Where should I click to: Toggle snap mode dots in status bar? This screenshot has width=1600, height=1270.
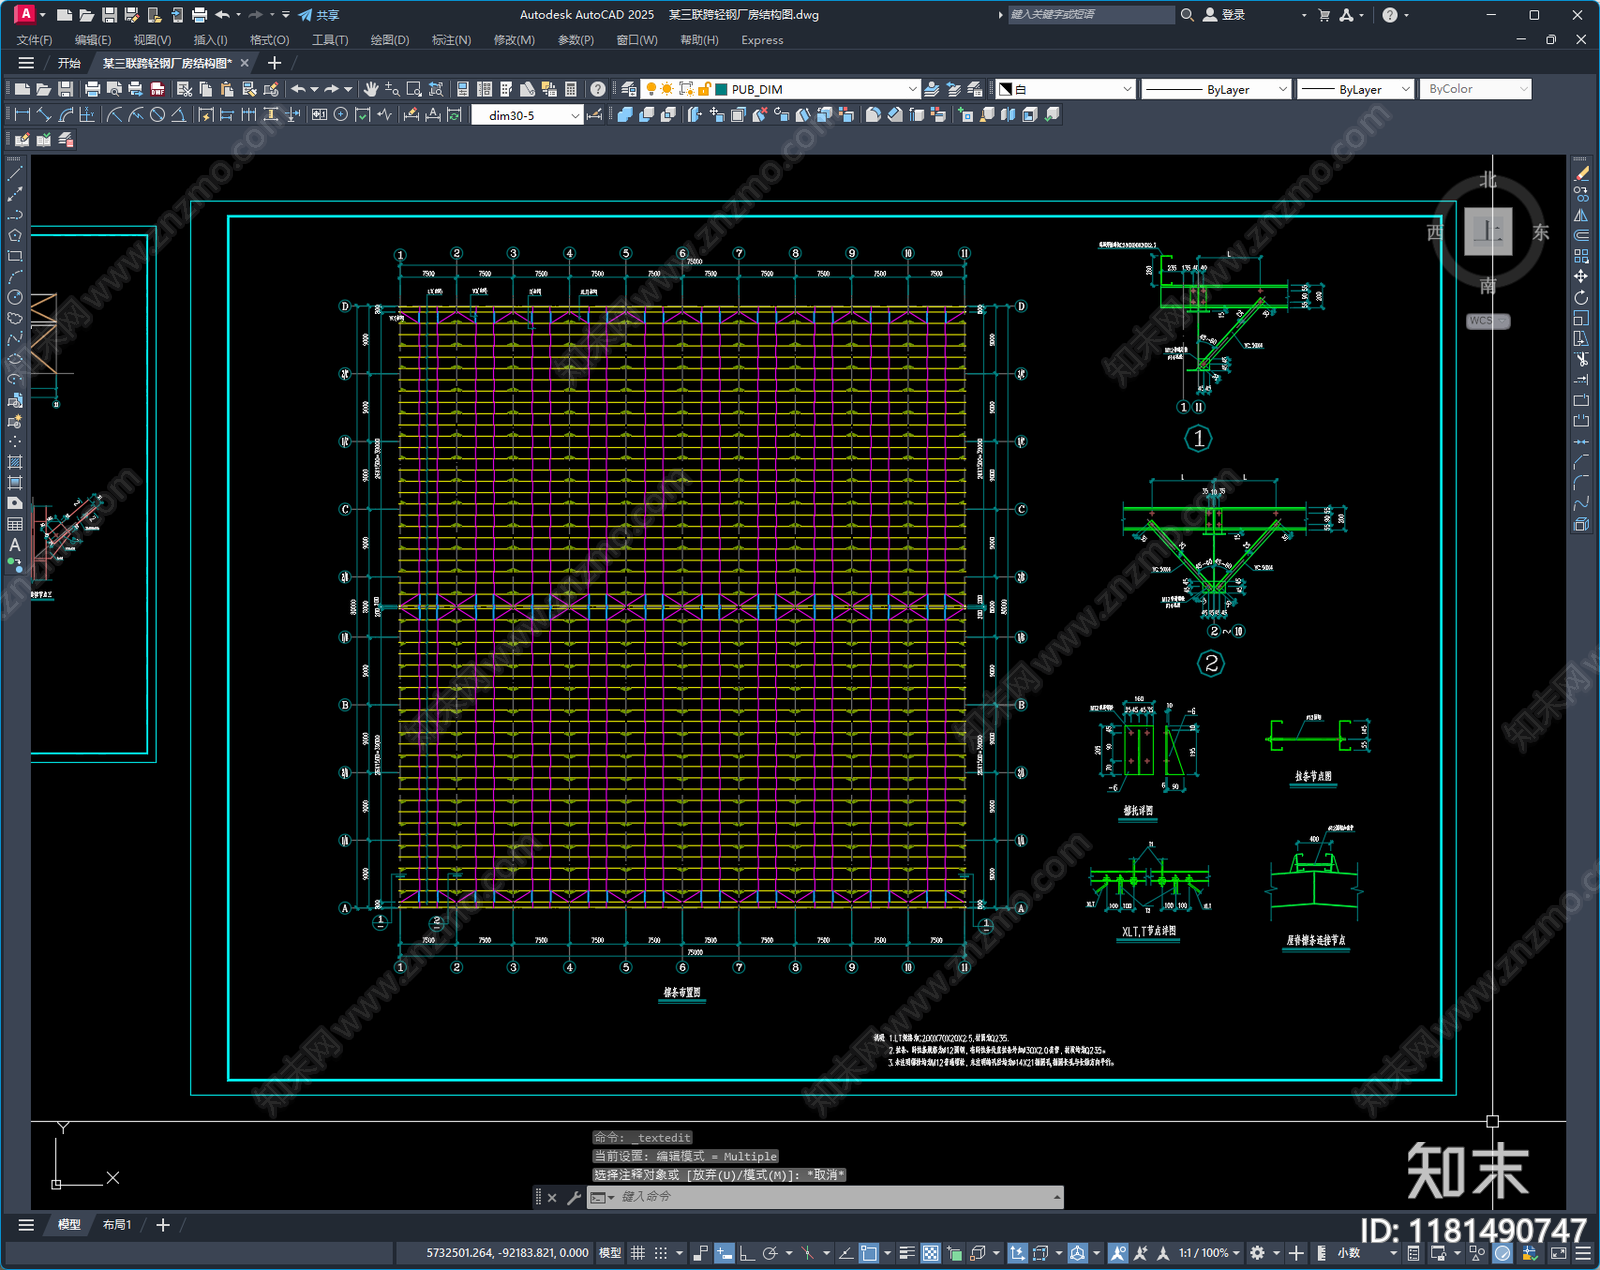(660, 1253)
